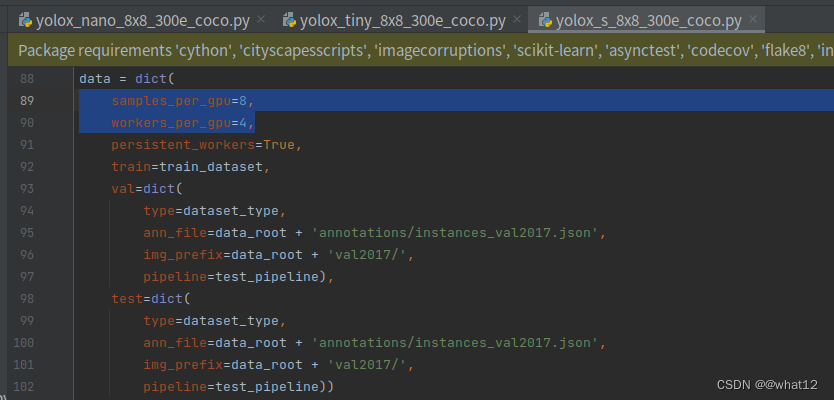Click img_prefix text on line 101
The image size is (834, 400).
279,365
